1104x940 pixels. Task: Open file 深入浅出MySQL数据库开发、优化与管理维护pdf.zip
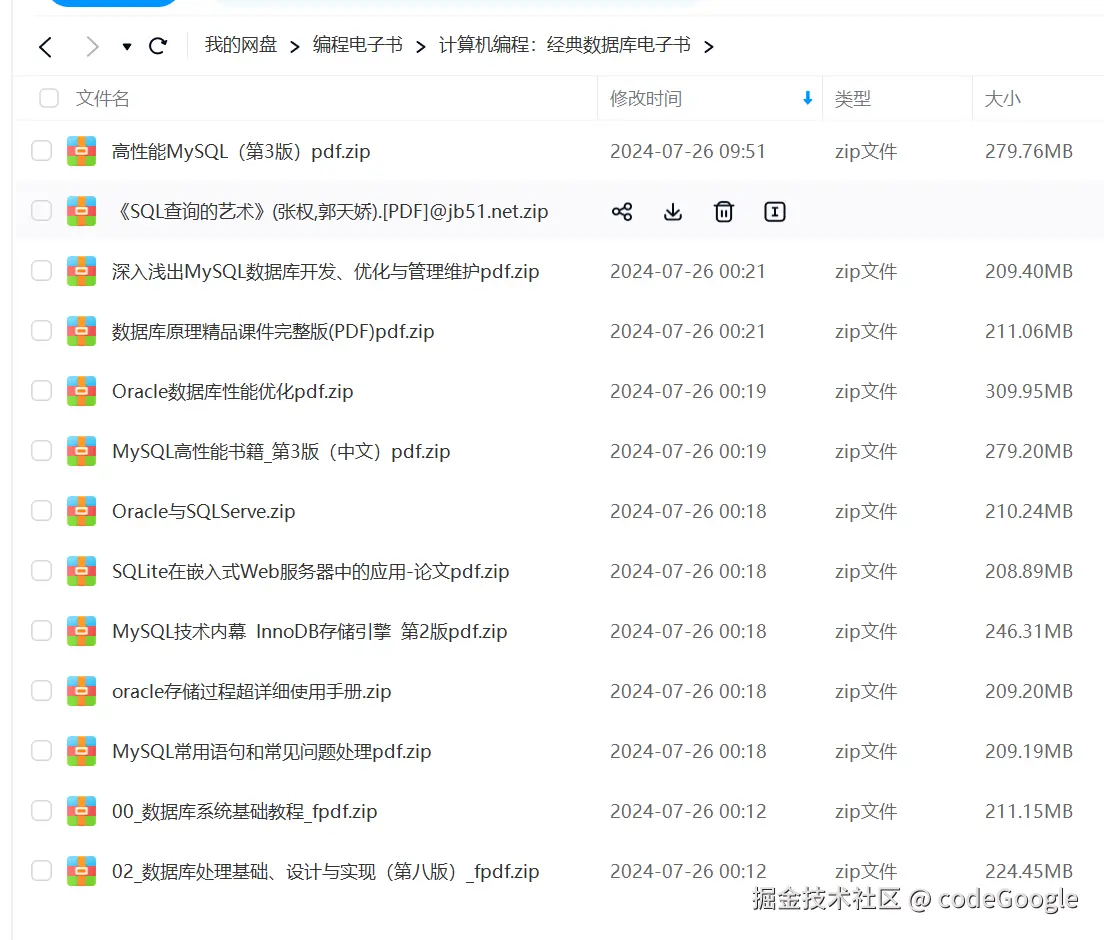point(325,271)
